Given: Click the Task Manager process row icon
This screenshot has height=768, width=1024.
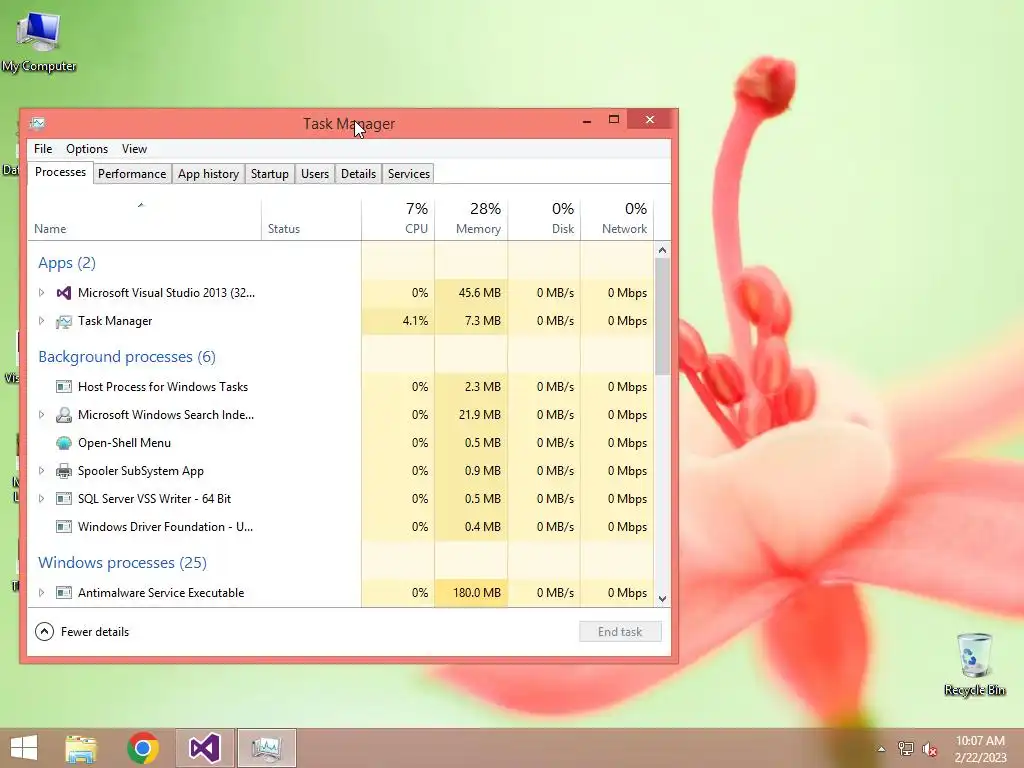Looking at the screenshot, I should [x=63, y=321].
